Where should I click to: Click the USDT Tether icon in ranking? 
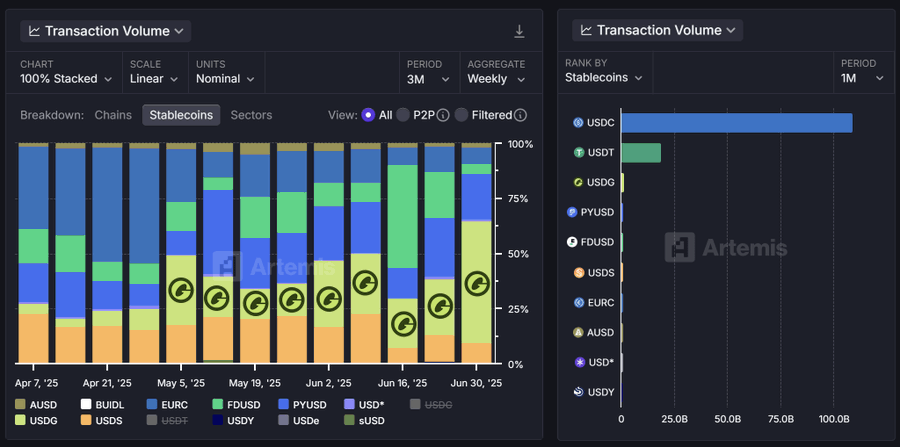[579, 152]
